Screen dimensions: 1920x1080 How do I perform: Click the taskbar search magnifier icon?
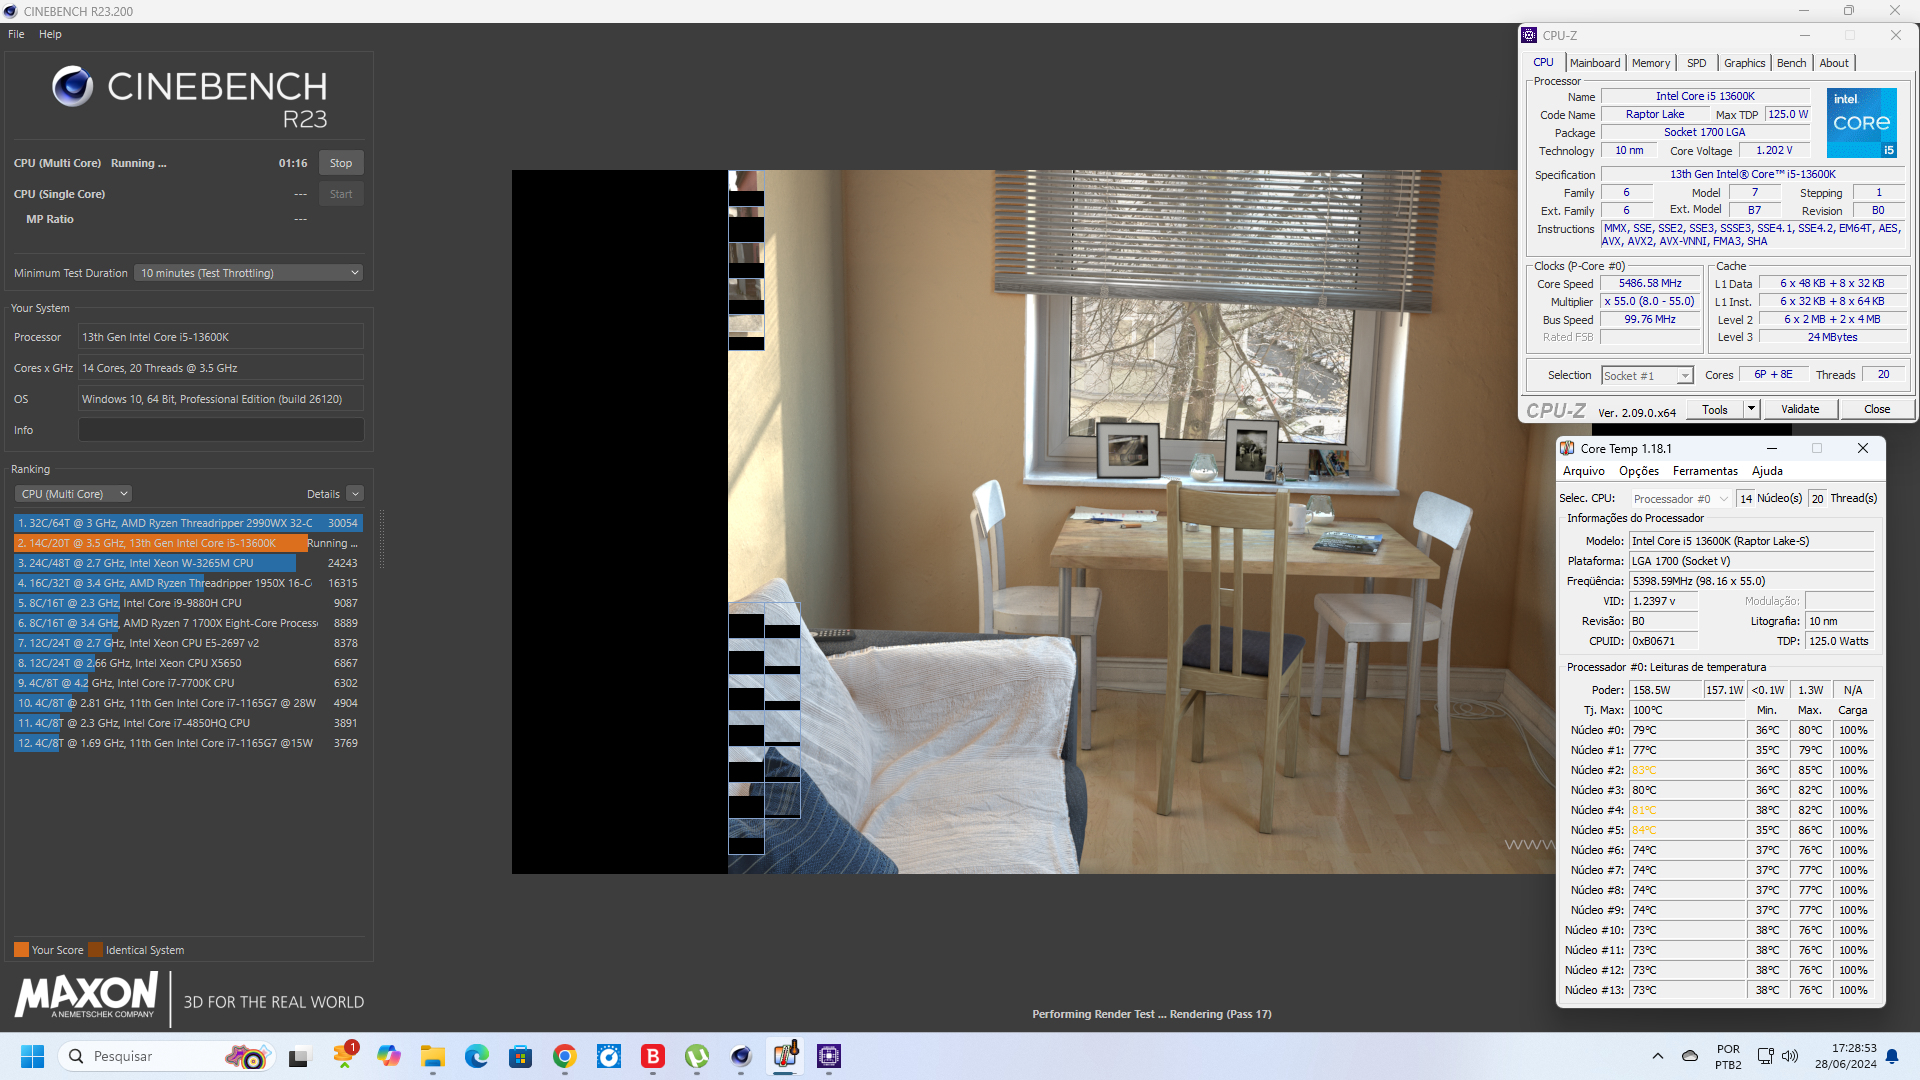click(x=76, y=1056)
